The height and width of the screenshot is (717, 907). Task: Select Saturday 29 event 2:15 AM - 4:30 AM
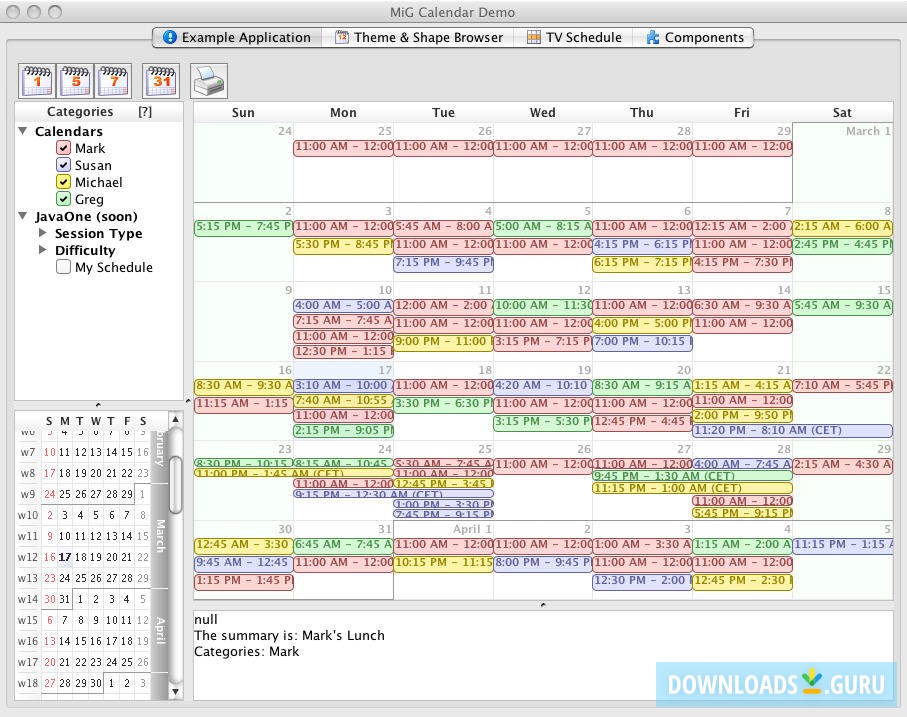842,465
